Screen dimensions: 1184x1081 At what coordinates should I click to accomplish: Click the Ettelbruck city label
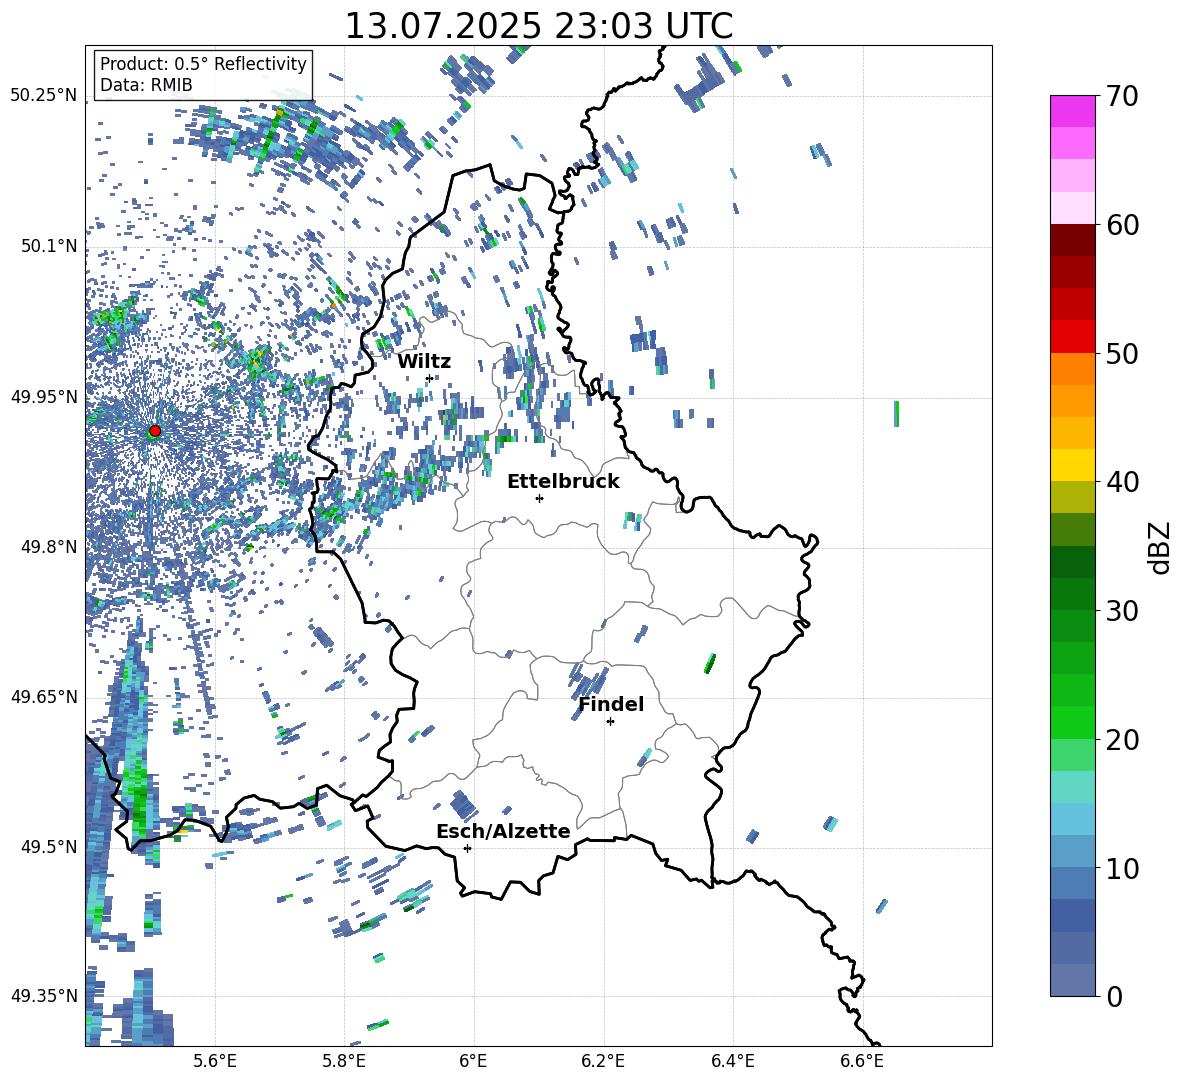(x=563, y=482)
